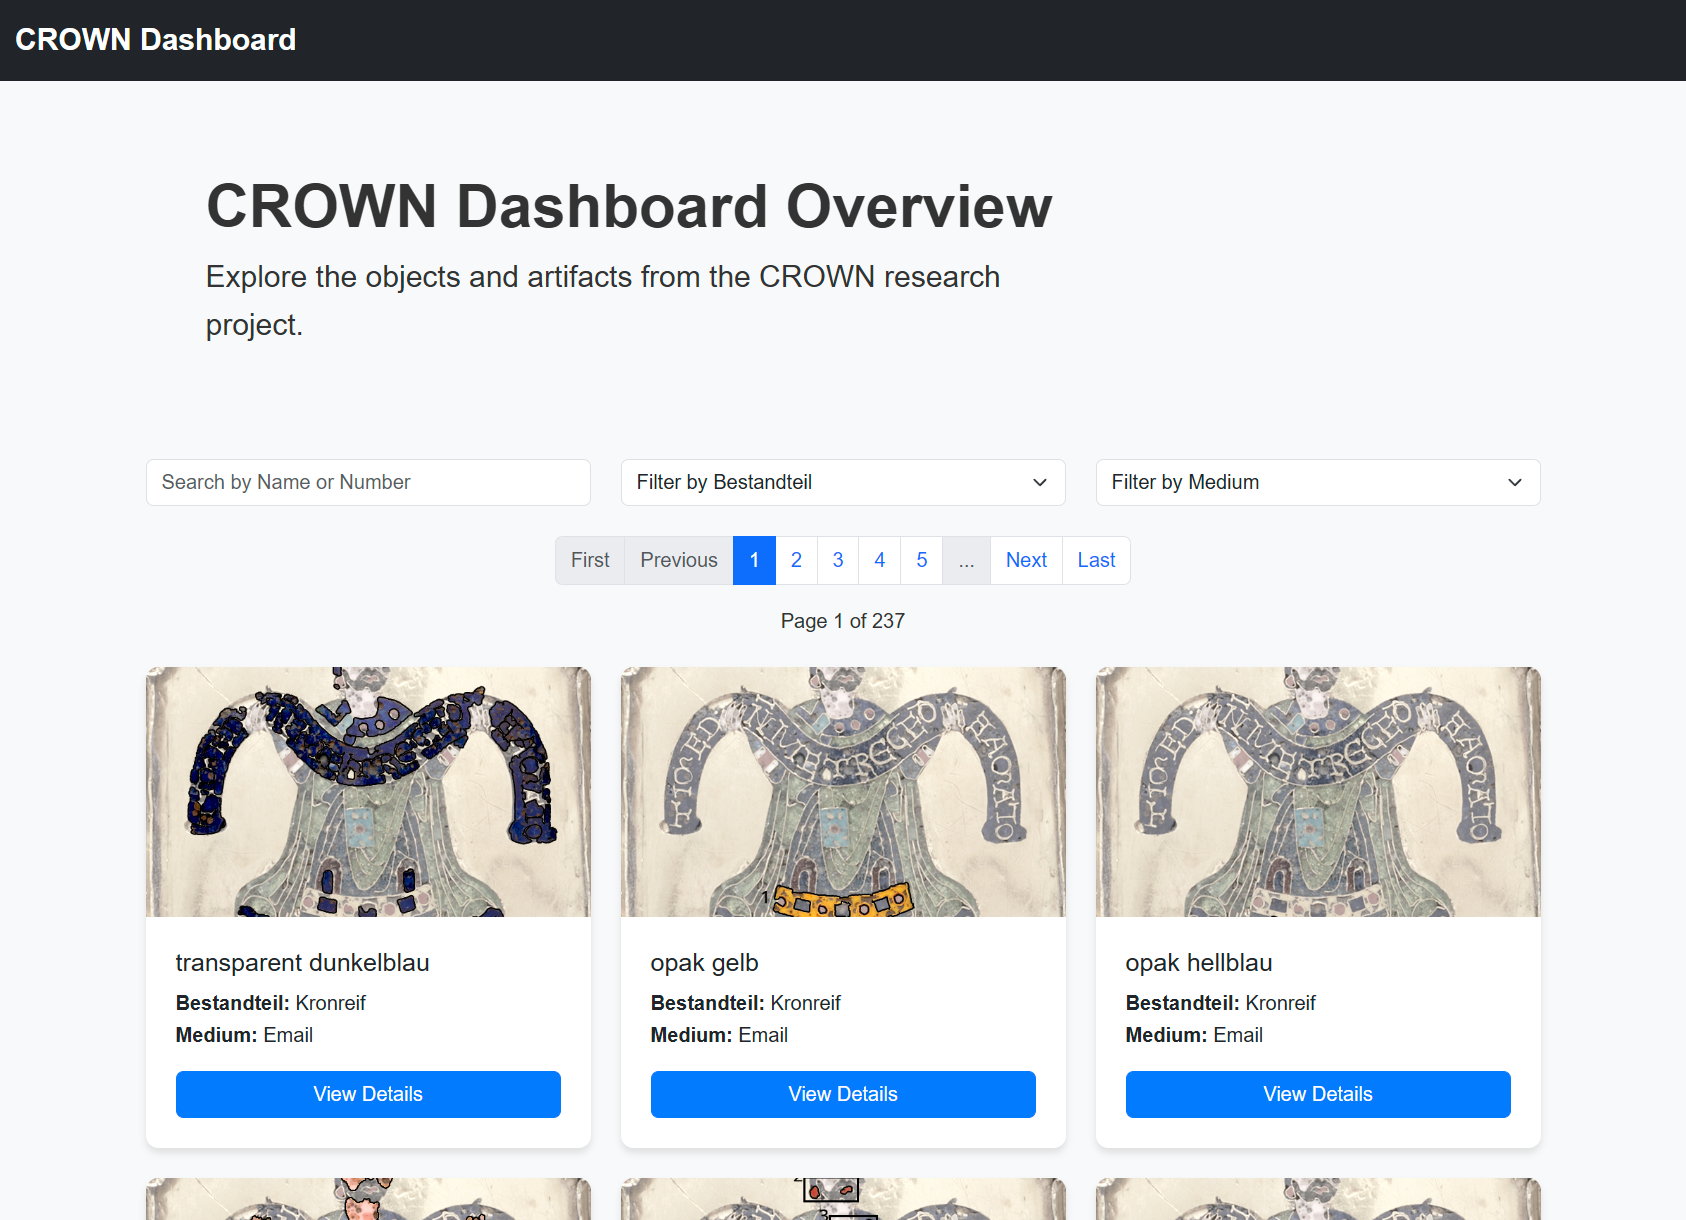Viewport: 1686px width, 1220px height.
Task: Click 'Medium: Email' under transparent dunkelblau
Action: point(244,1035)
